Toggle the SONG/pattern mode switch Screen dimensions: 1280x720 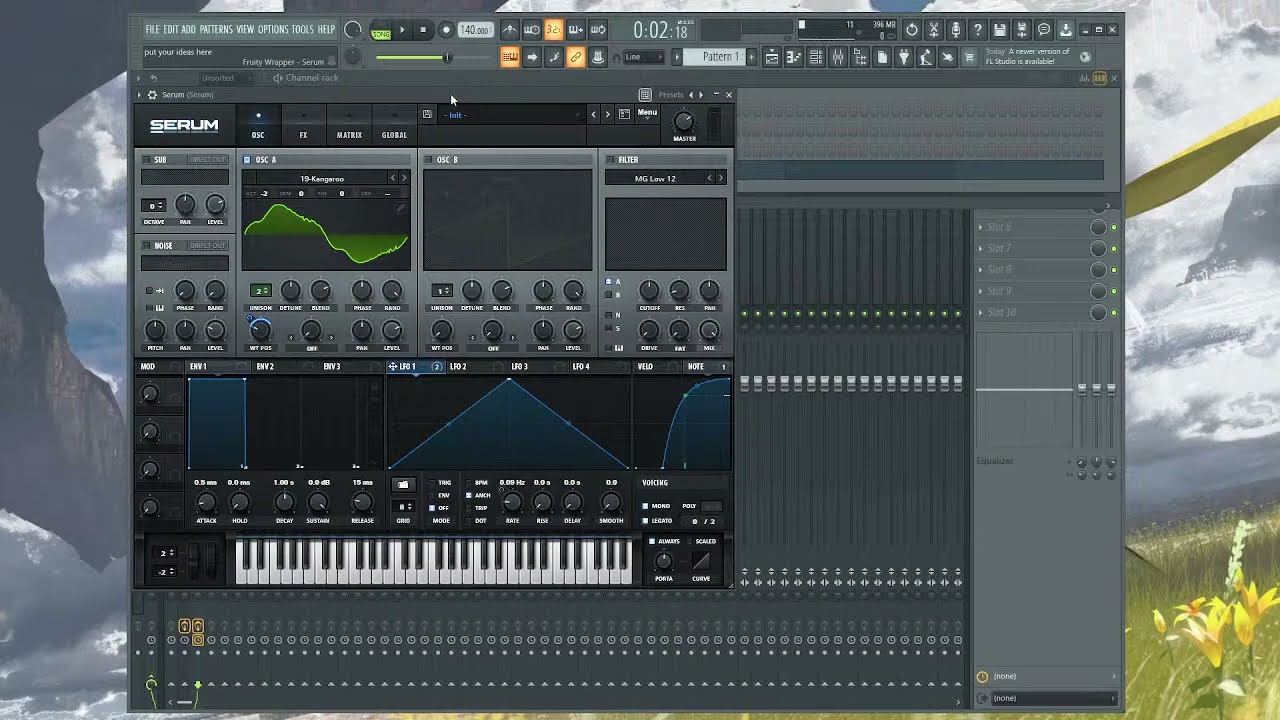(x=380, y=30)
